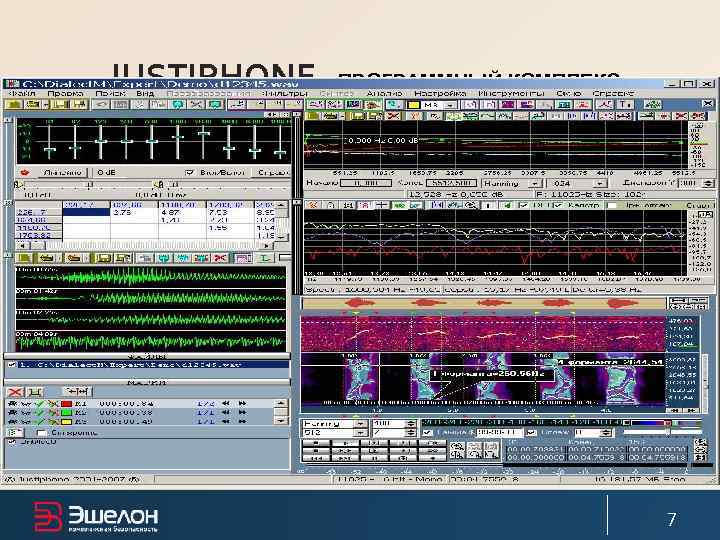Open the Настройка menu

coord(440,93)
